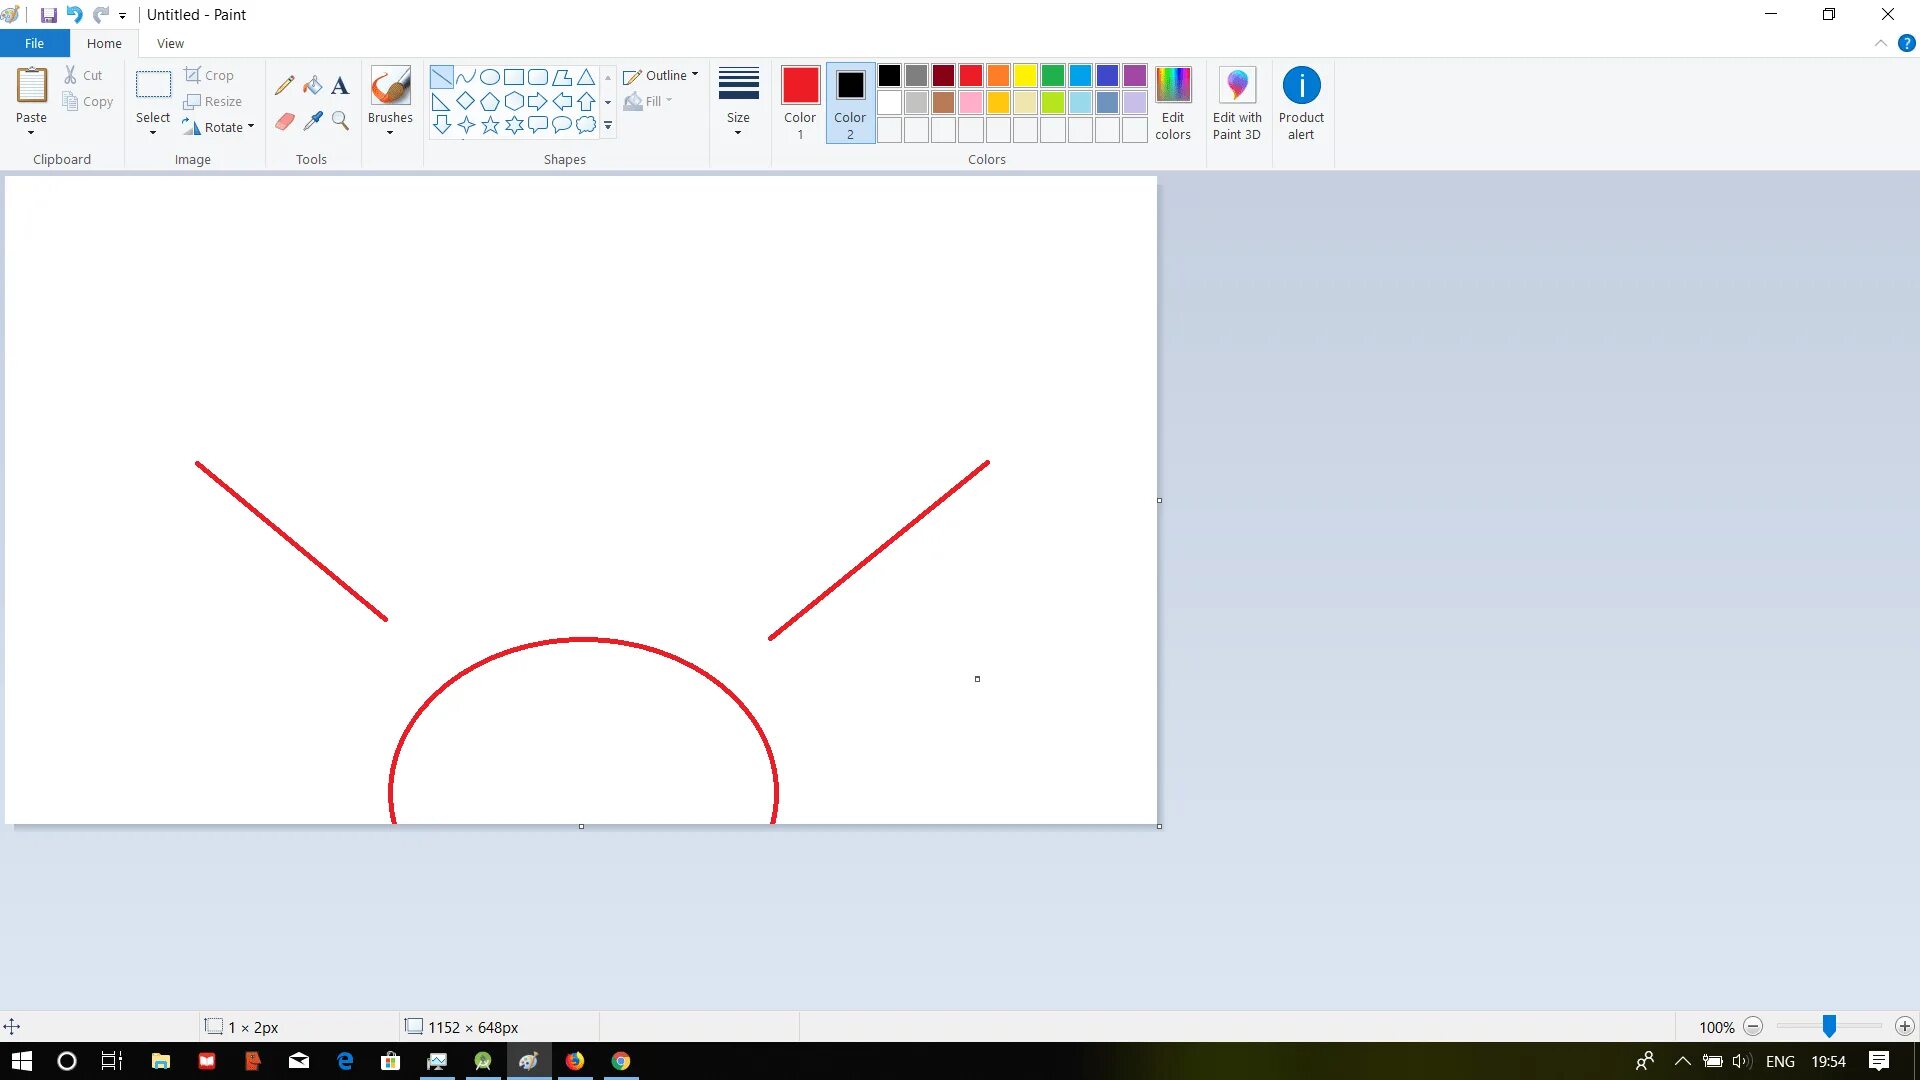Activate the Color 2 selector

(850, 102)
